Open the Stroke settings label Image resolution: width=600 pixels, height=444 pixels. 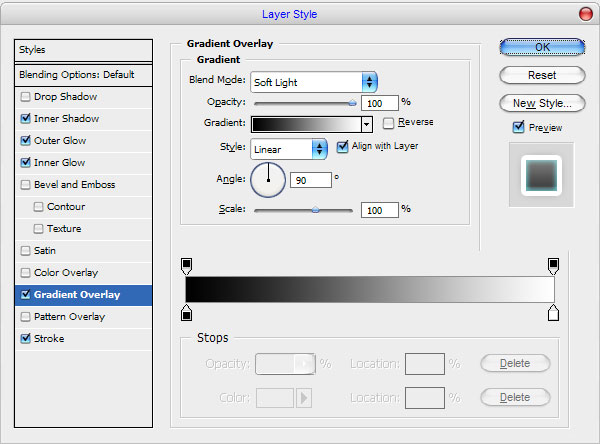(49, 339)
